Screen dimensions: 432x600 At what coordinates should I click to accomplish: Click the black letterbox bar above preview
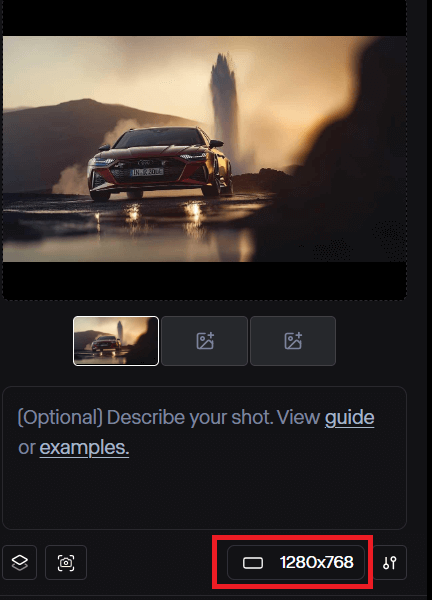click(204, 18)
